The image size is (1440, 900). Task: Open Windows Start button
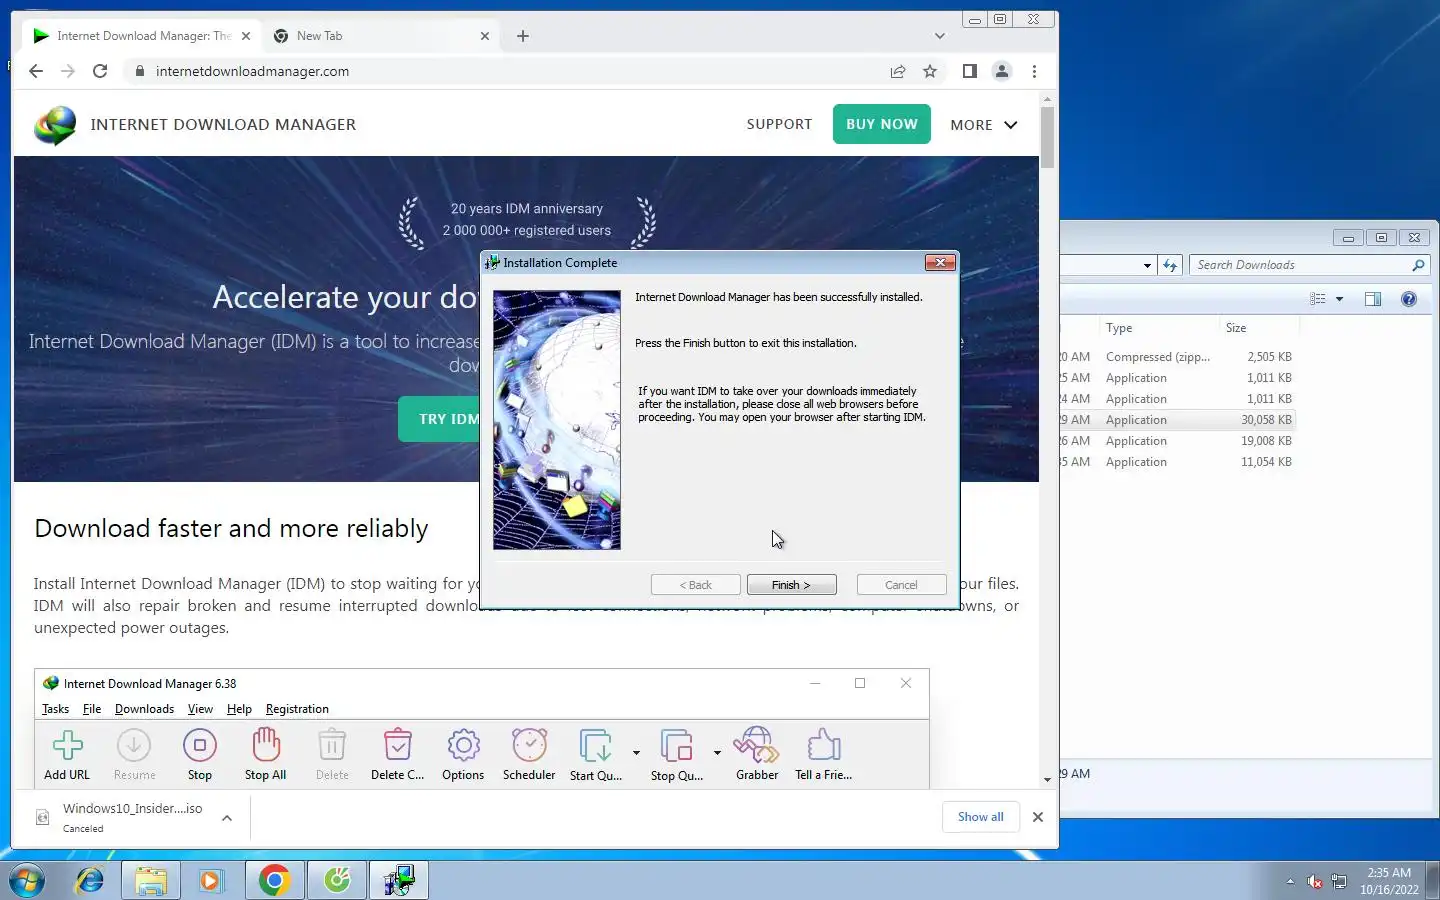click(27, 880)
